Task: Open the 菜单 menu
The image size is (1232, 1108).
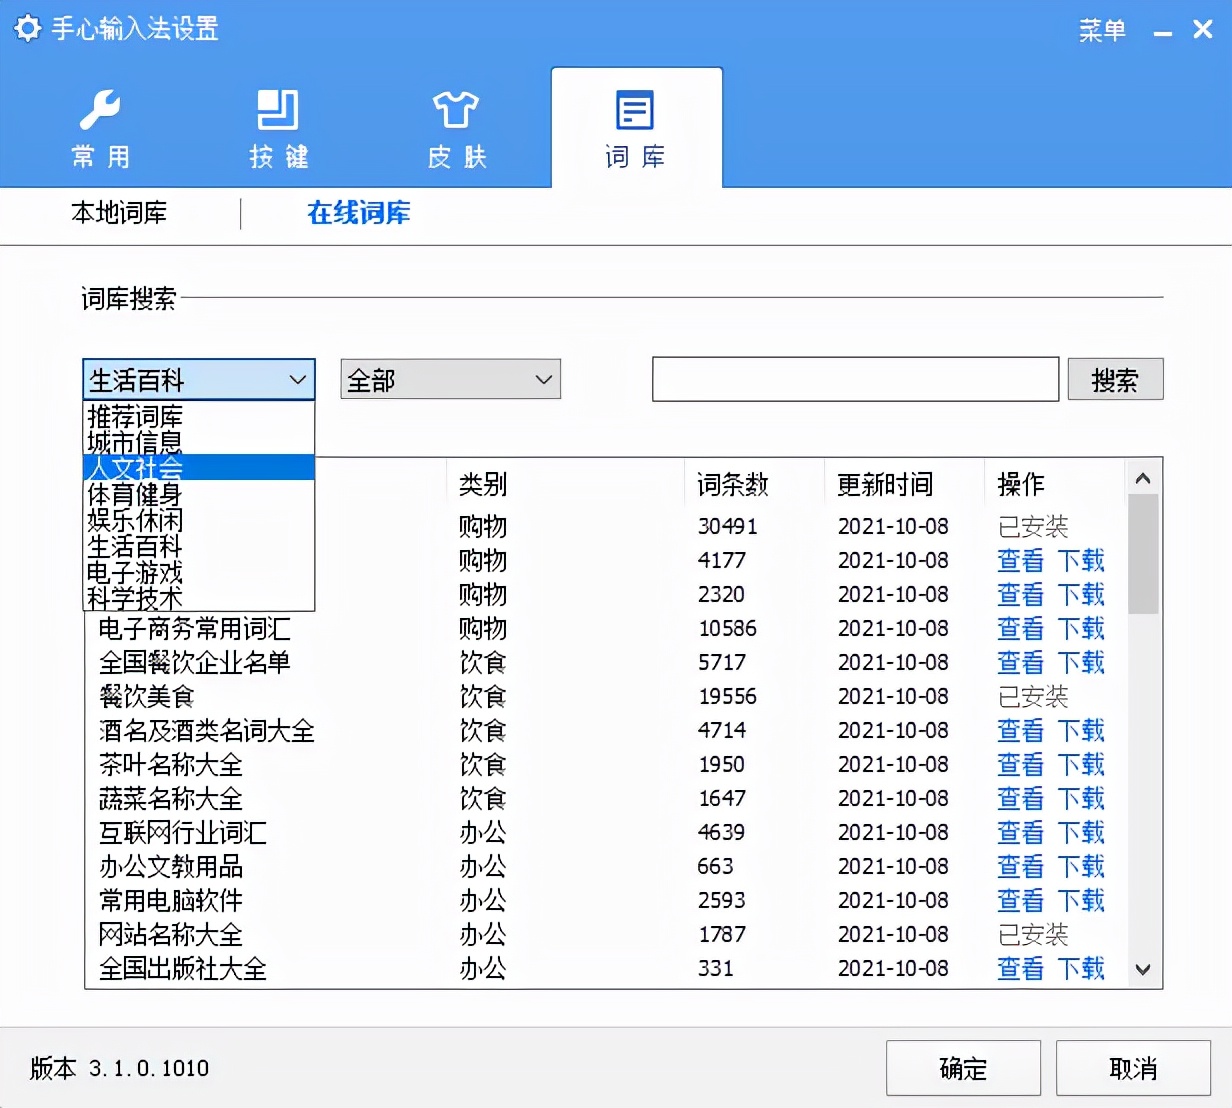Action: coord(1102,31)
